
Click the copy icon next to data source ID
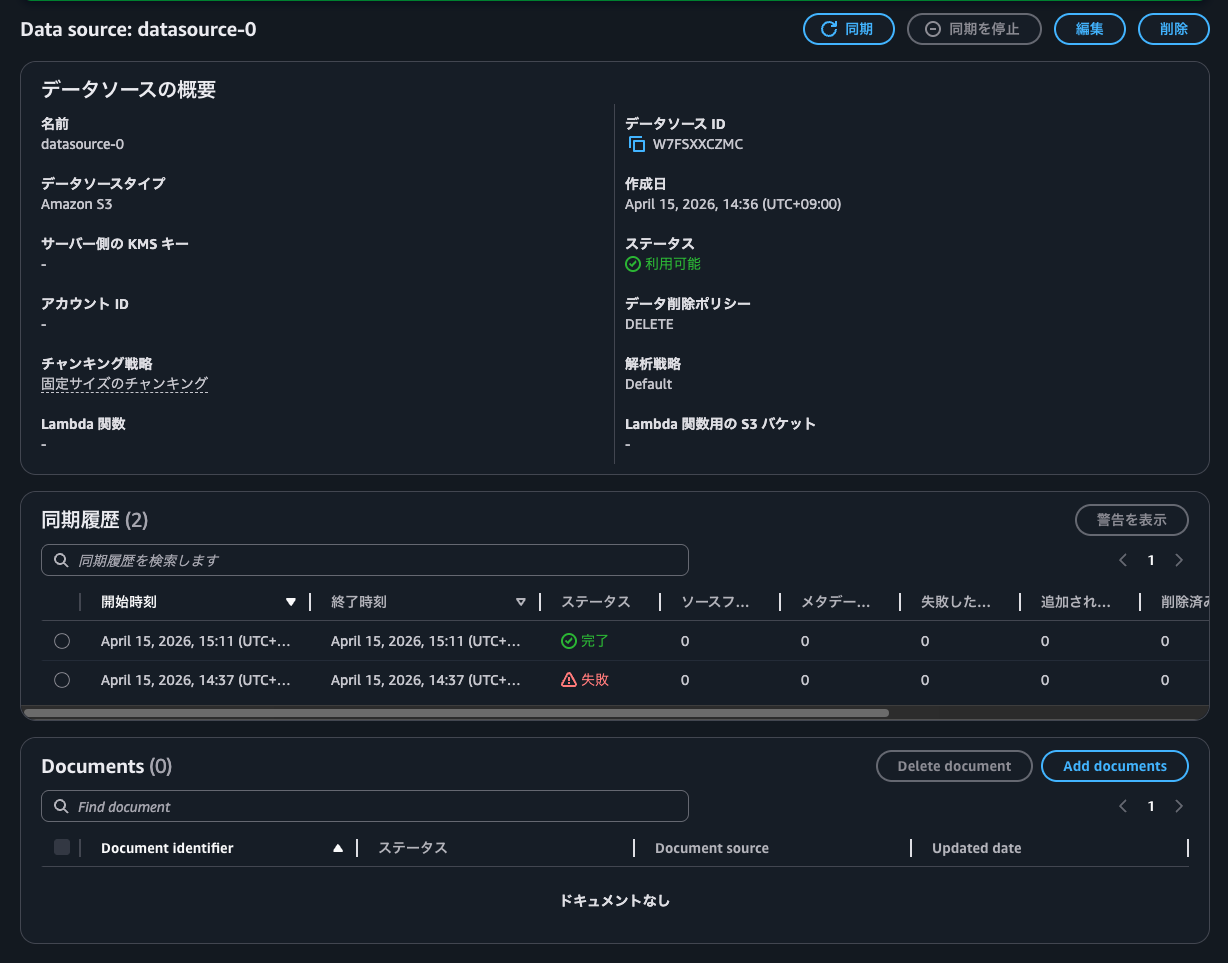coord(637,144)
